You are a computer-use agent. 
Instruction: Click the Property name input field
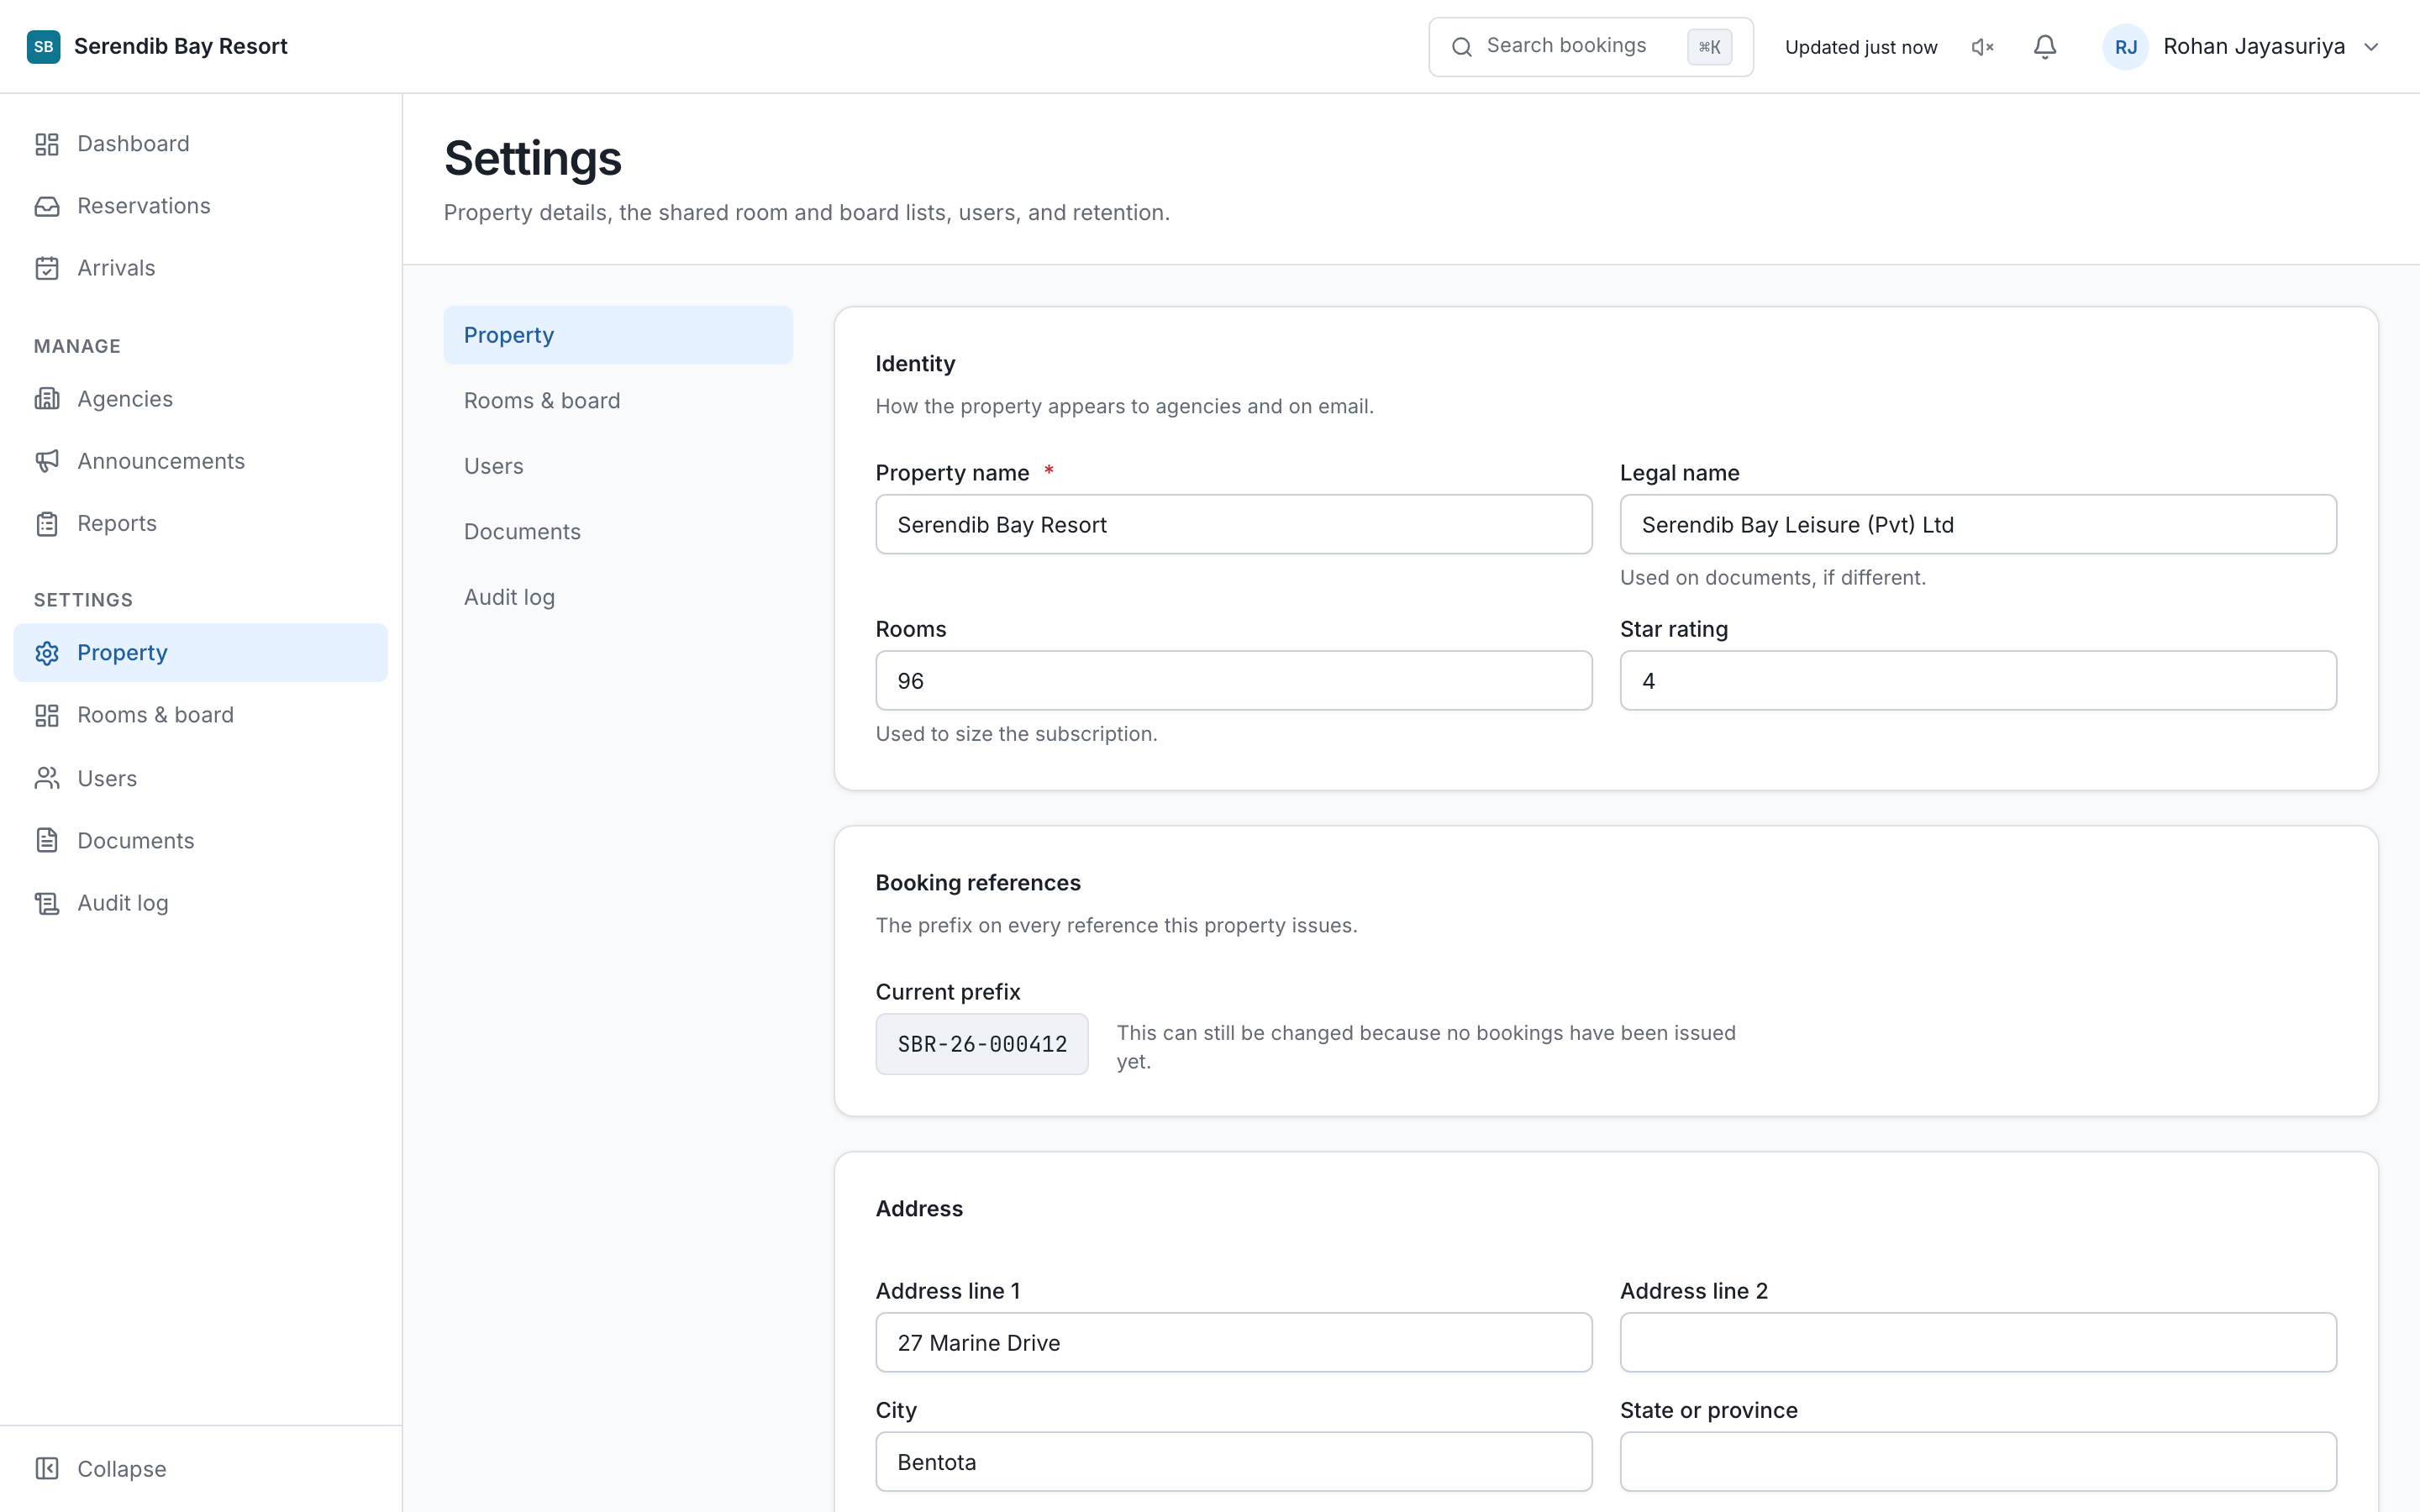(x=1233, y=524)
